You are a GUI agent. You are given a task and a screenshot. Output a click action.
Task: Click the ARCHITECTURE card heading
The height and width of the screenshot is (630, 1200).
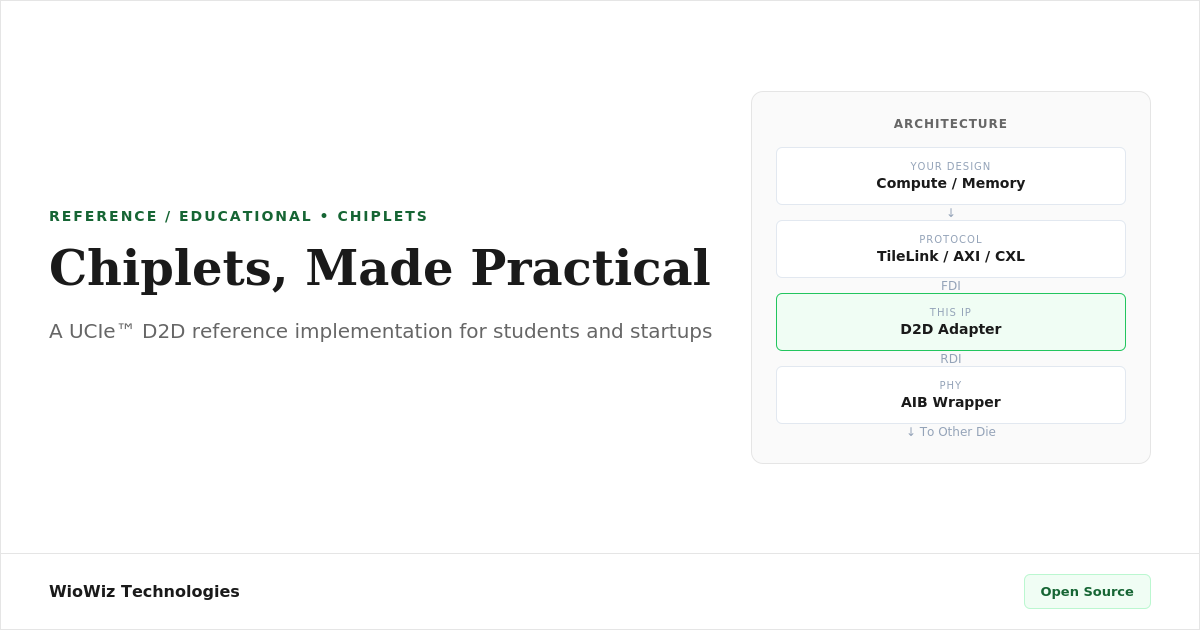pyautogui.click(x=950, y=124)
